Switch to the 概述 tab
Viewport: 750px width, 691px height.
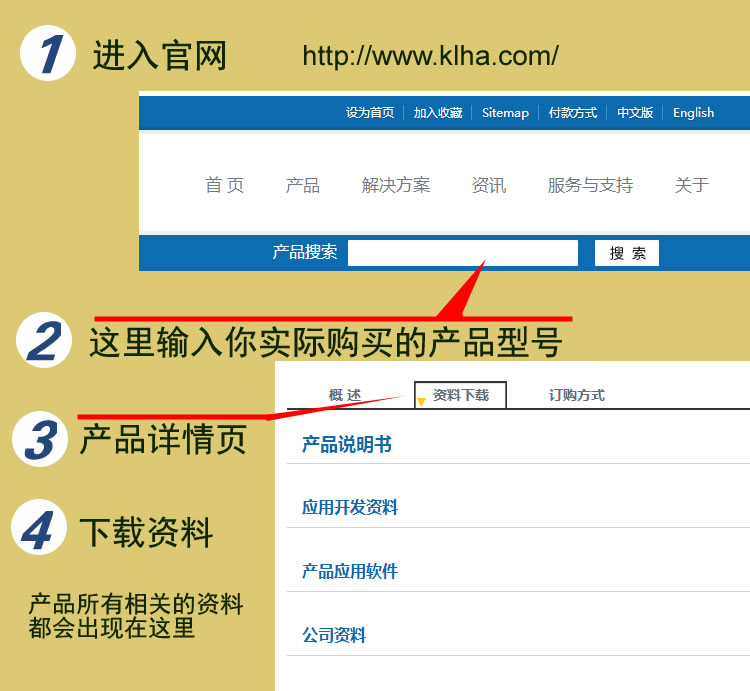click(345, 395)
